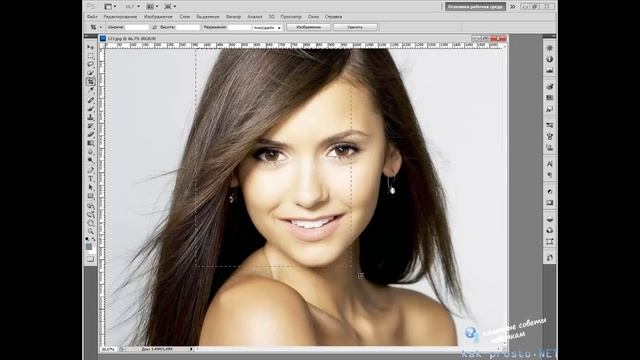Viewport: 640px width, 360px height.
Task: Select the History Brush tool
Action: 91,126
